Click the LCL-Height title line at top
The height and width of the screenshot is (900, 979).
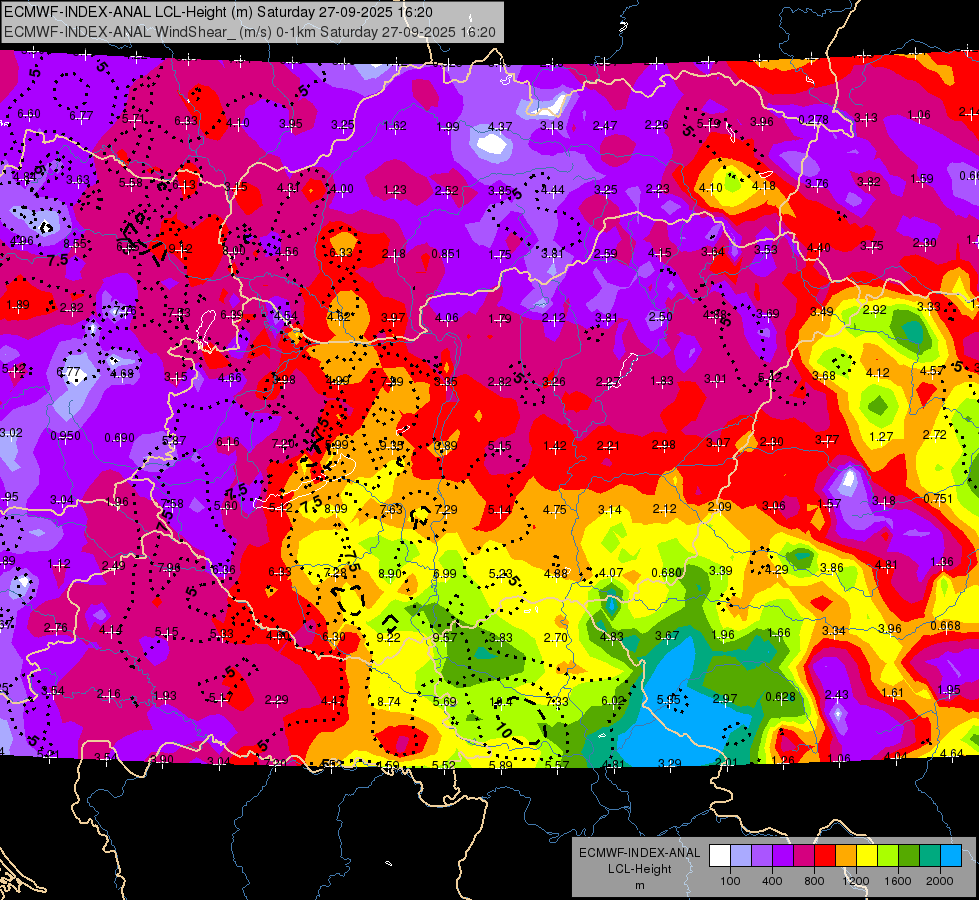pos(219,12)
